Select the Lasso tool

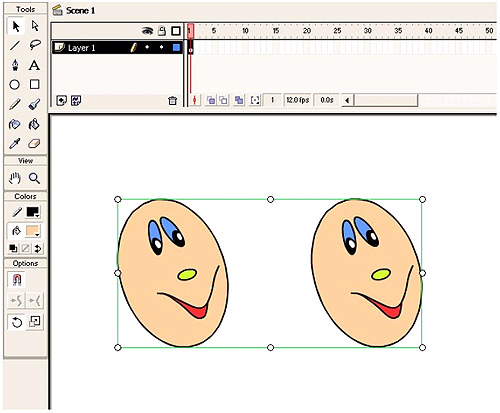coord(35,45)
